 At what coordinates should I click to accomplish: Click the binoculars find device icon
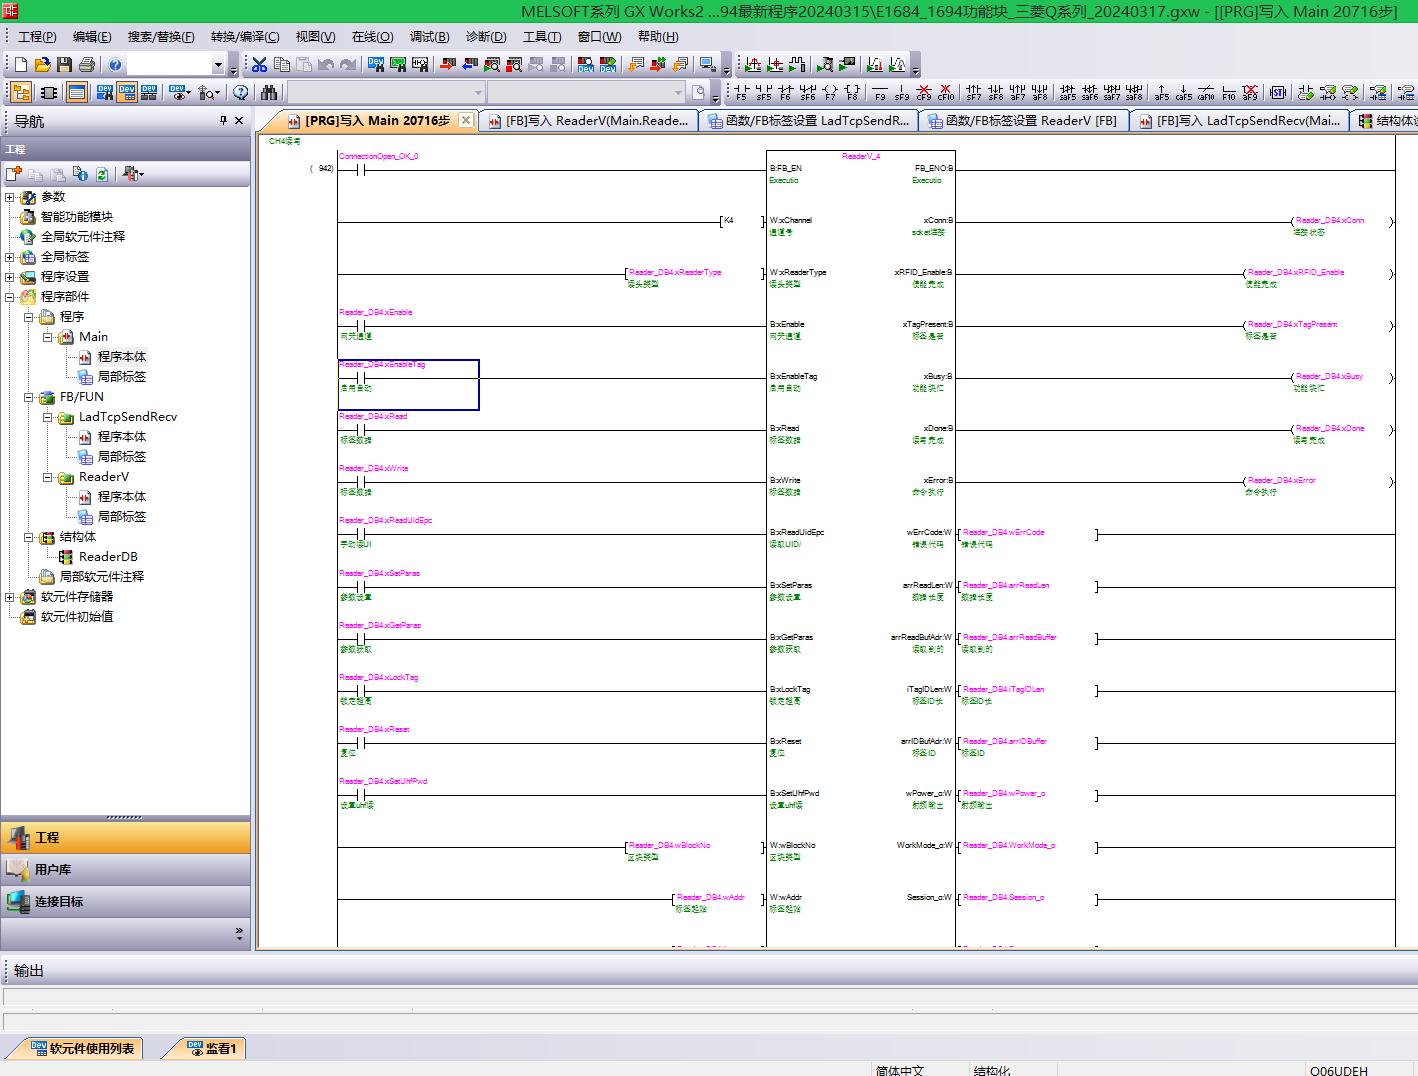point(269,93)
